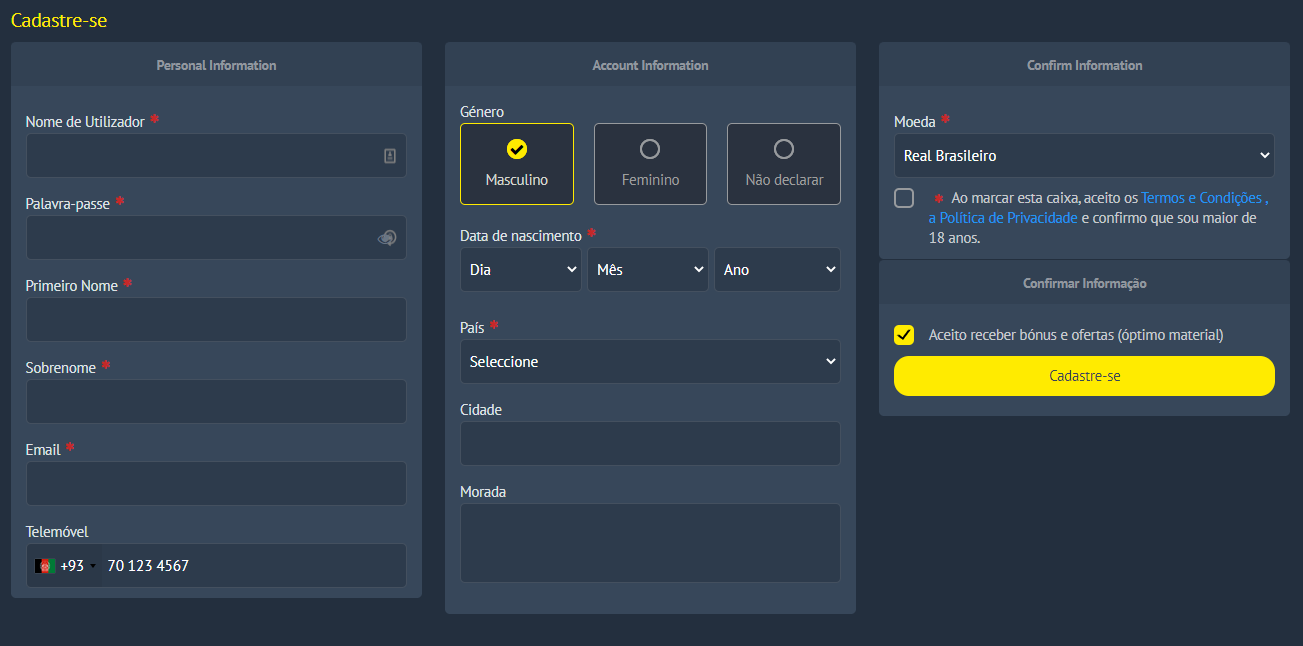Click the Data de nascimento label
Viewport: 1303px width, 646px height.
coord(521,236)
